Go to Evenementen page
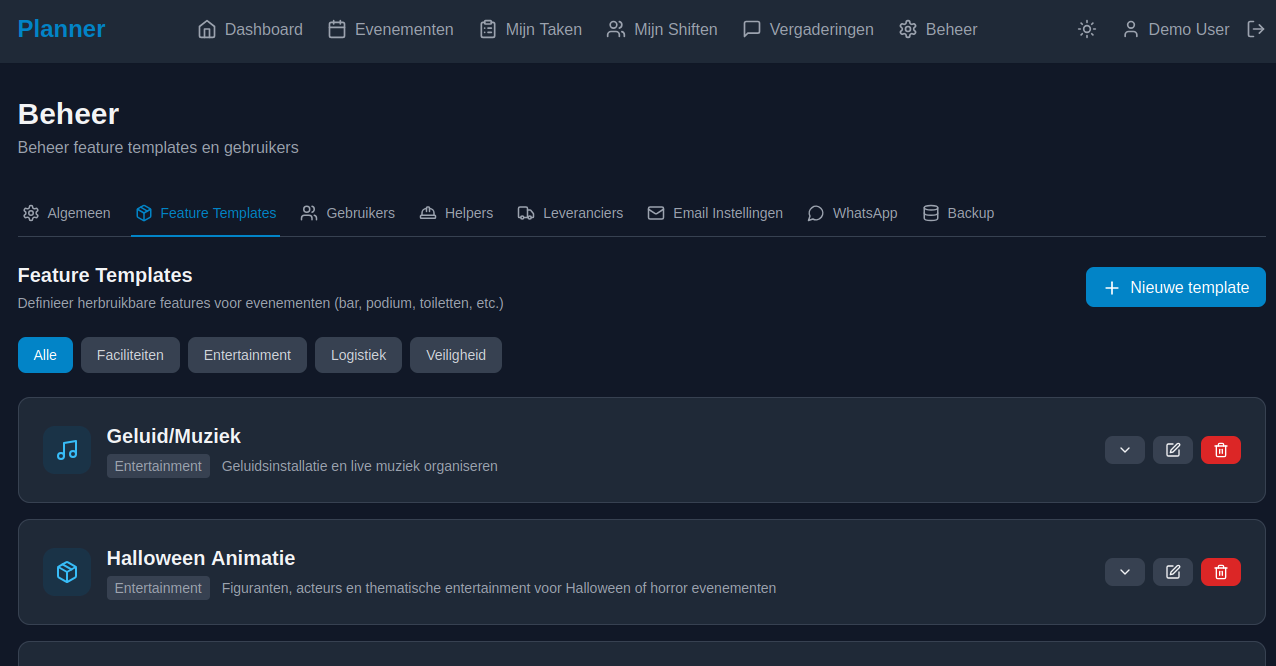 click(391, 30)
